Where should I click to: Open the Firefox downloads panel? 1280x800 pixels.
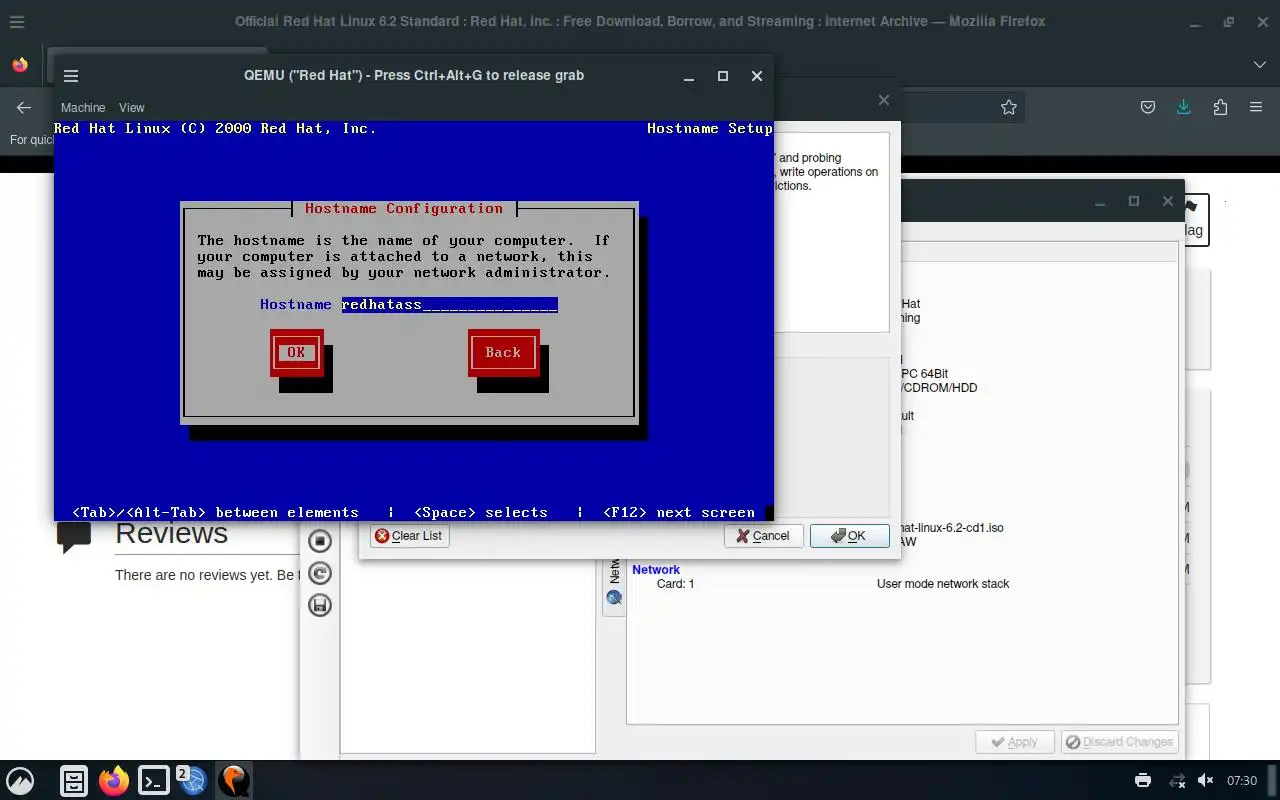1184,107
